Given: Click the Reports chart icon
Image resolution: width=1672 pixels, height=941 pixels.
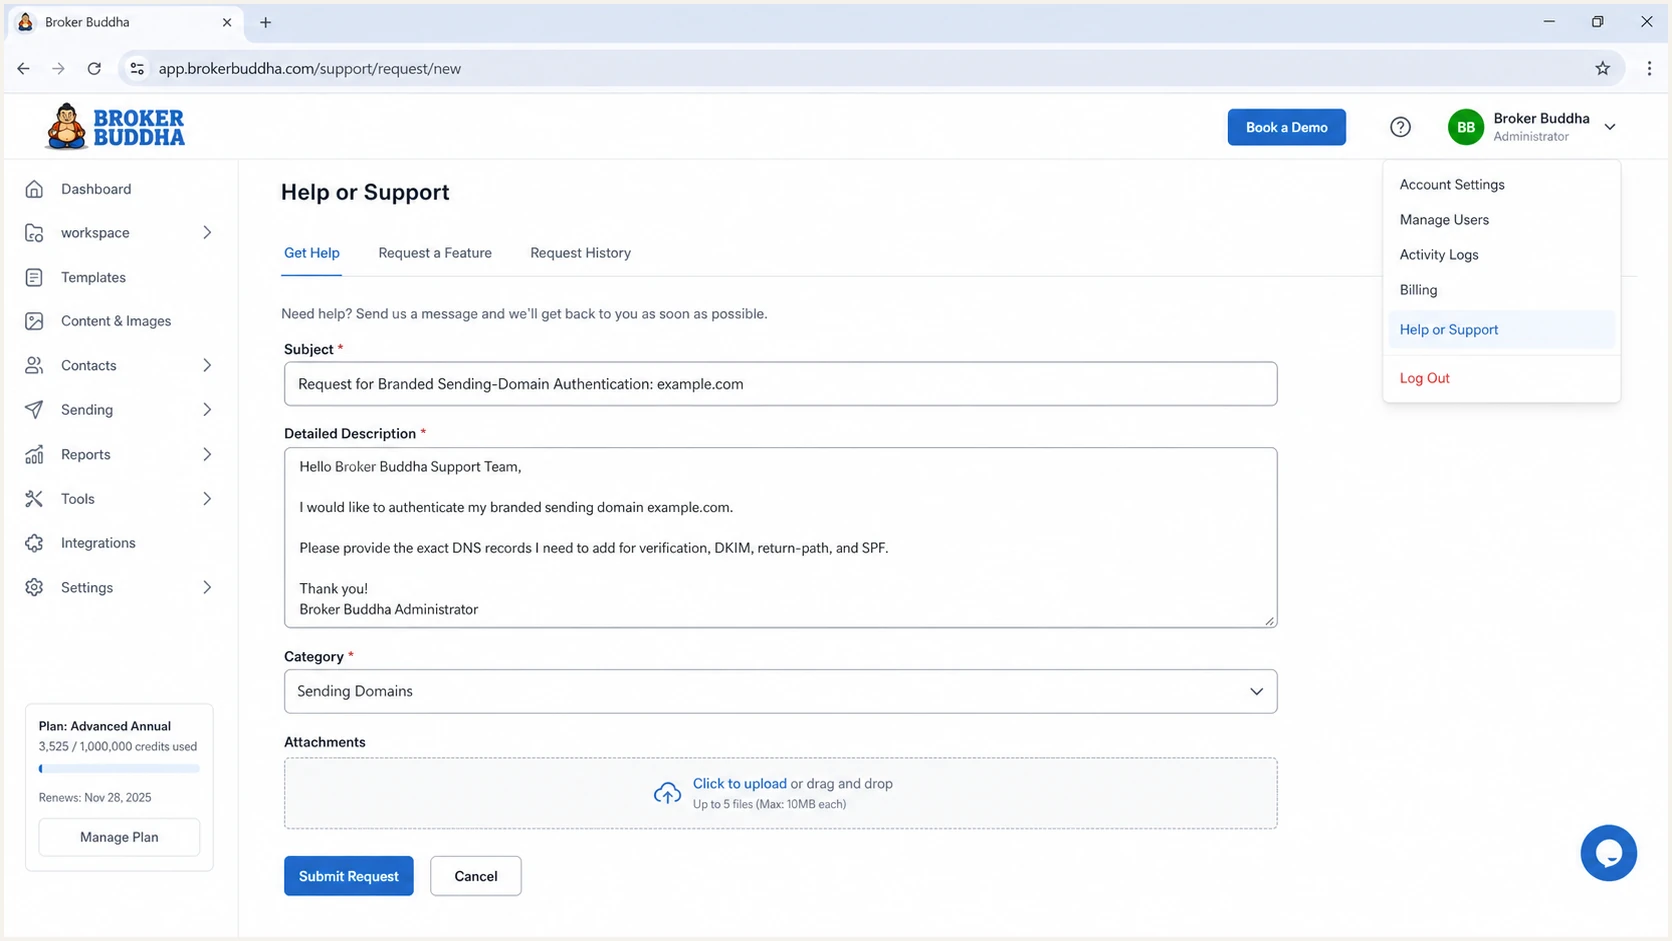Looking at the screenshot, I should click(34, 454).
